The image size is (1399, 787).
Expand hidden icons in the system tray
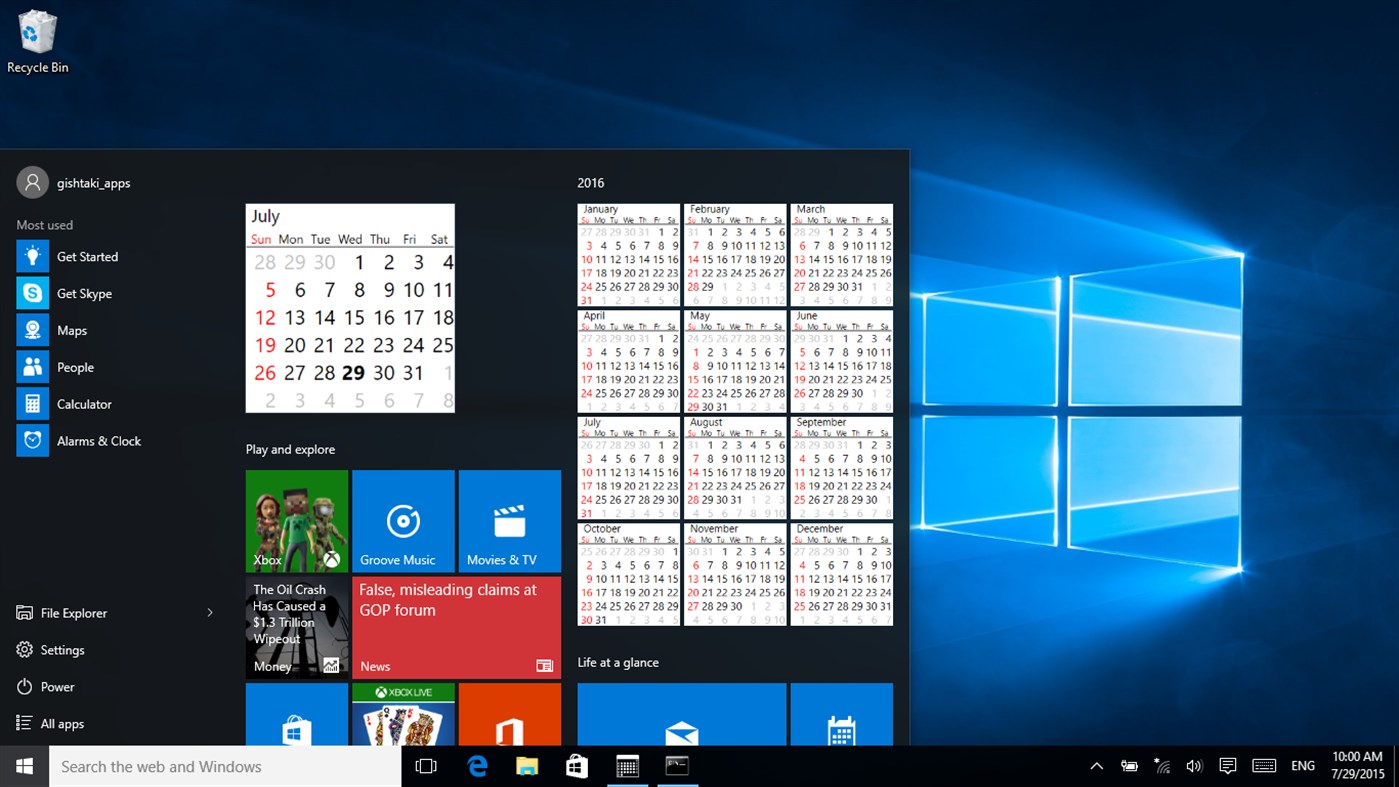pyautogui.click(x=1097, y=766)
